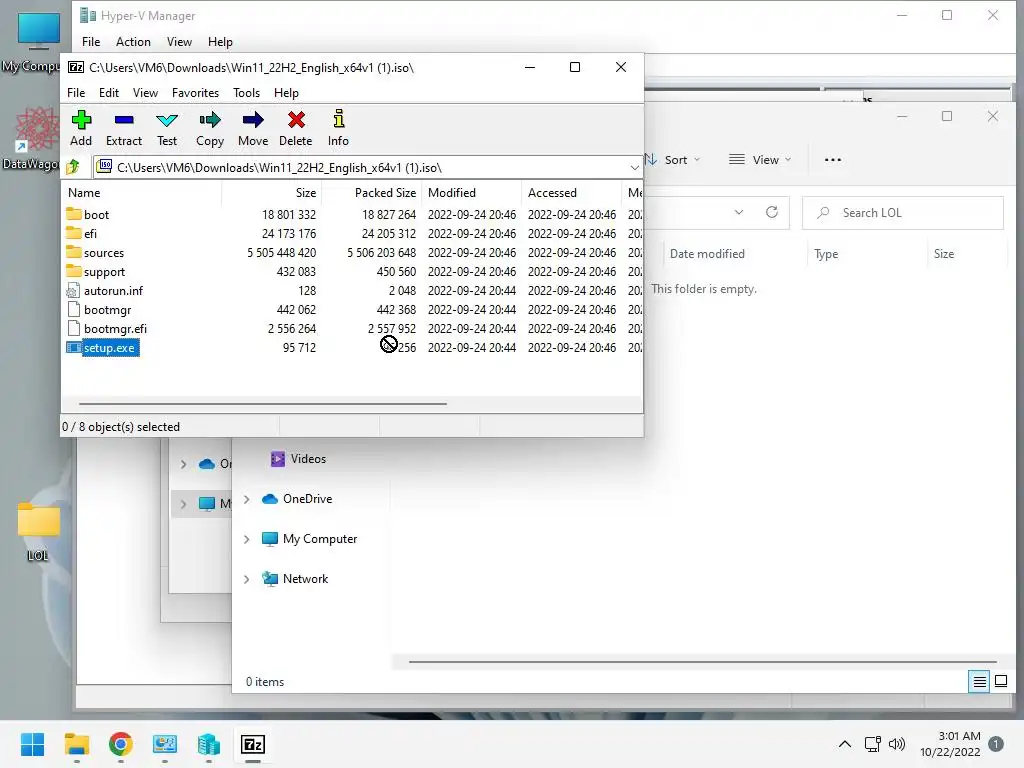Click the red Delete icon
Image resolution: width=1024 pixels, height=768 pixels.
pyautogui.click(x=296, y=128)
